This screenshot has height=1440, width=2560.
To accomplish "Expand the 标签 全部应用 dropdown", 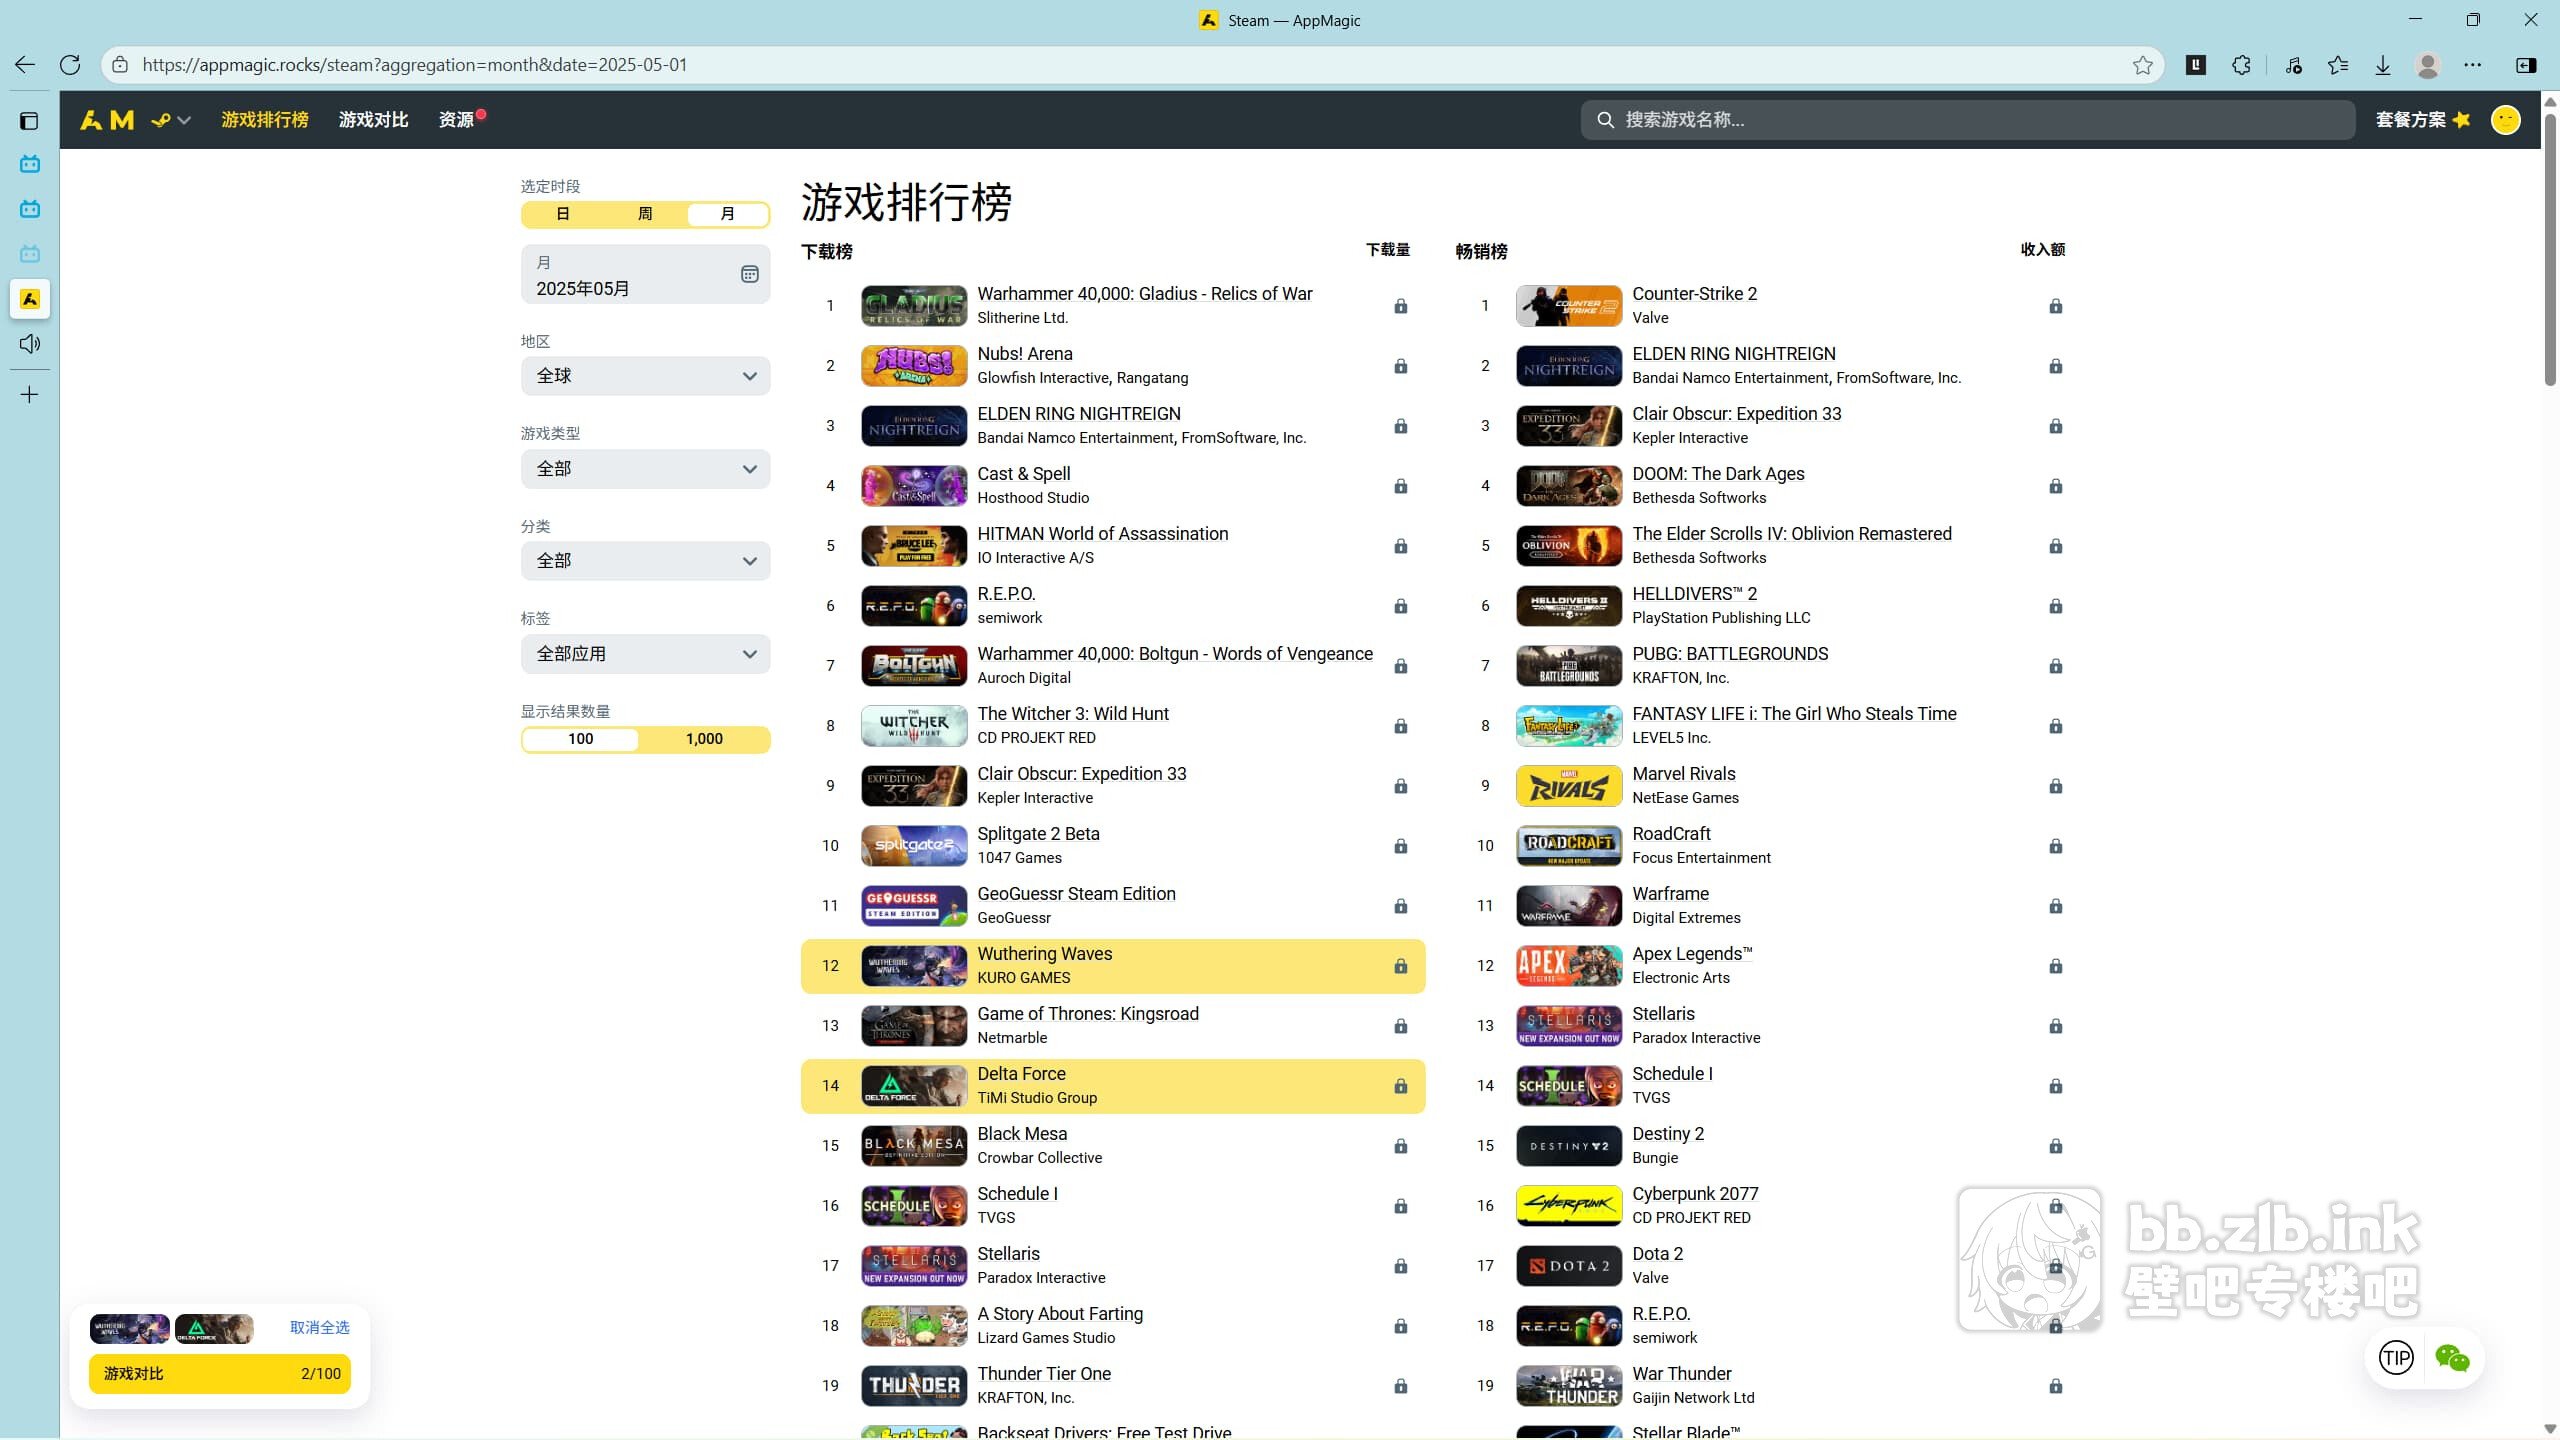I will pyautogui.click(x=645, y=654).
